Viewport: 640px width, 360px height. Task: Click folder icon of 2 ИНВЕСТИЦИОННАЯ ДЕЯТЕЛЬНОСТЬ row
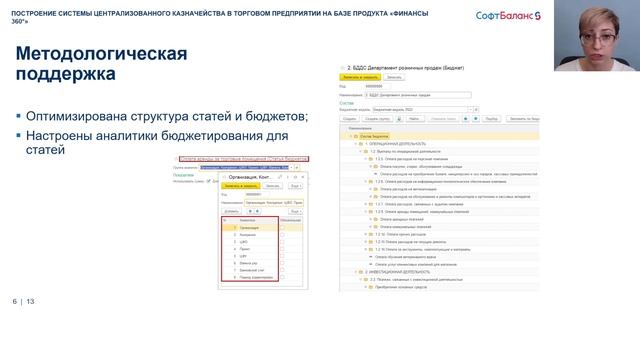361,272
